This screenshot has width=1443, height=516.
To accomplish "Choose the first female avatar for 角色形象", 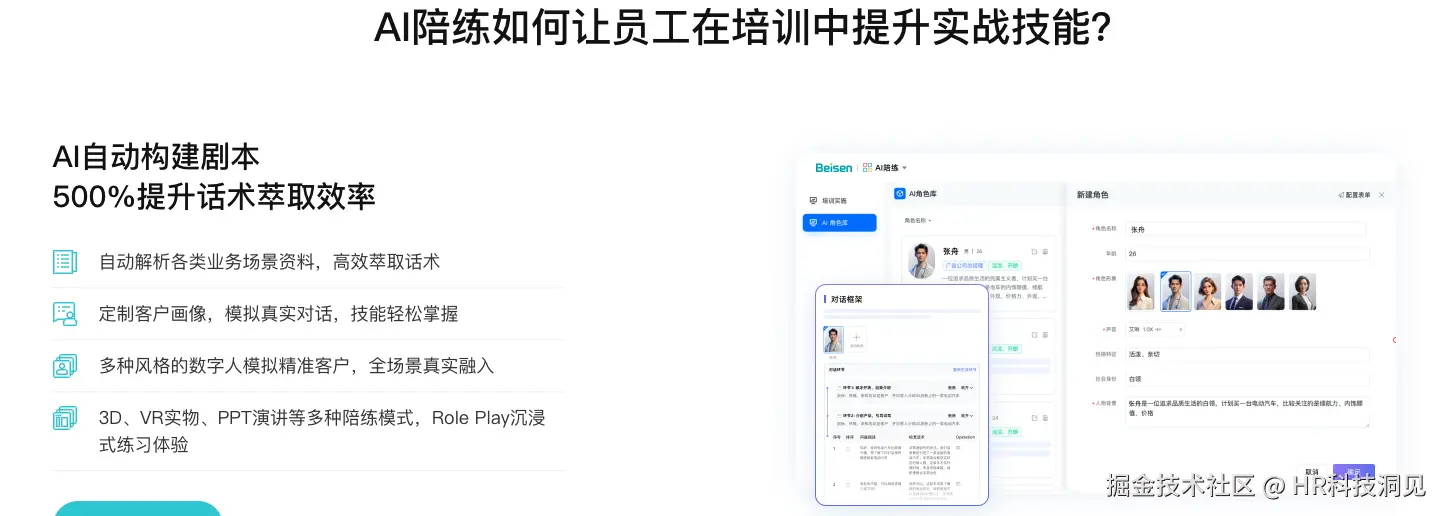I will point(1140,292).
